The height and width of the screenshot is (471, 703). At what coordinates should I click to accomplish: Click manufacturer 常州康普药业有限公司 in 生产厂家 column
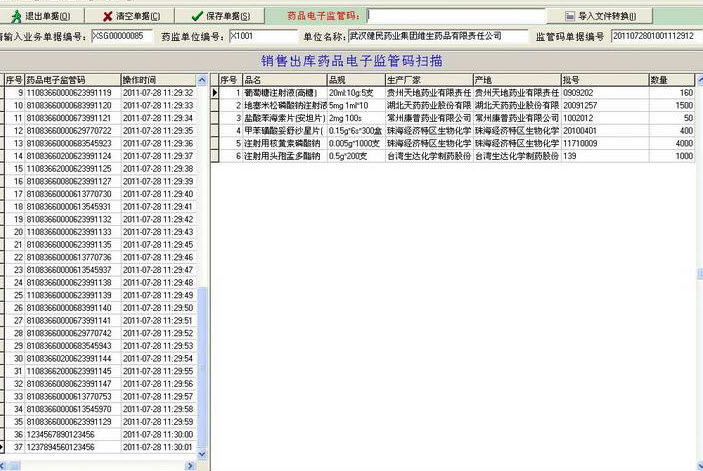(429, 118)
